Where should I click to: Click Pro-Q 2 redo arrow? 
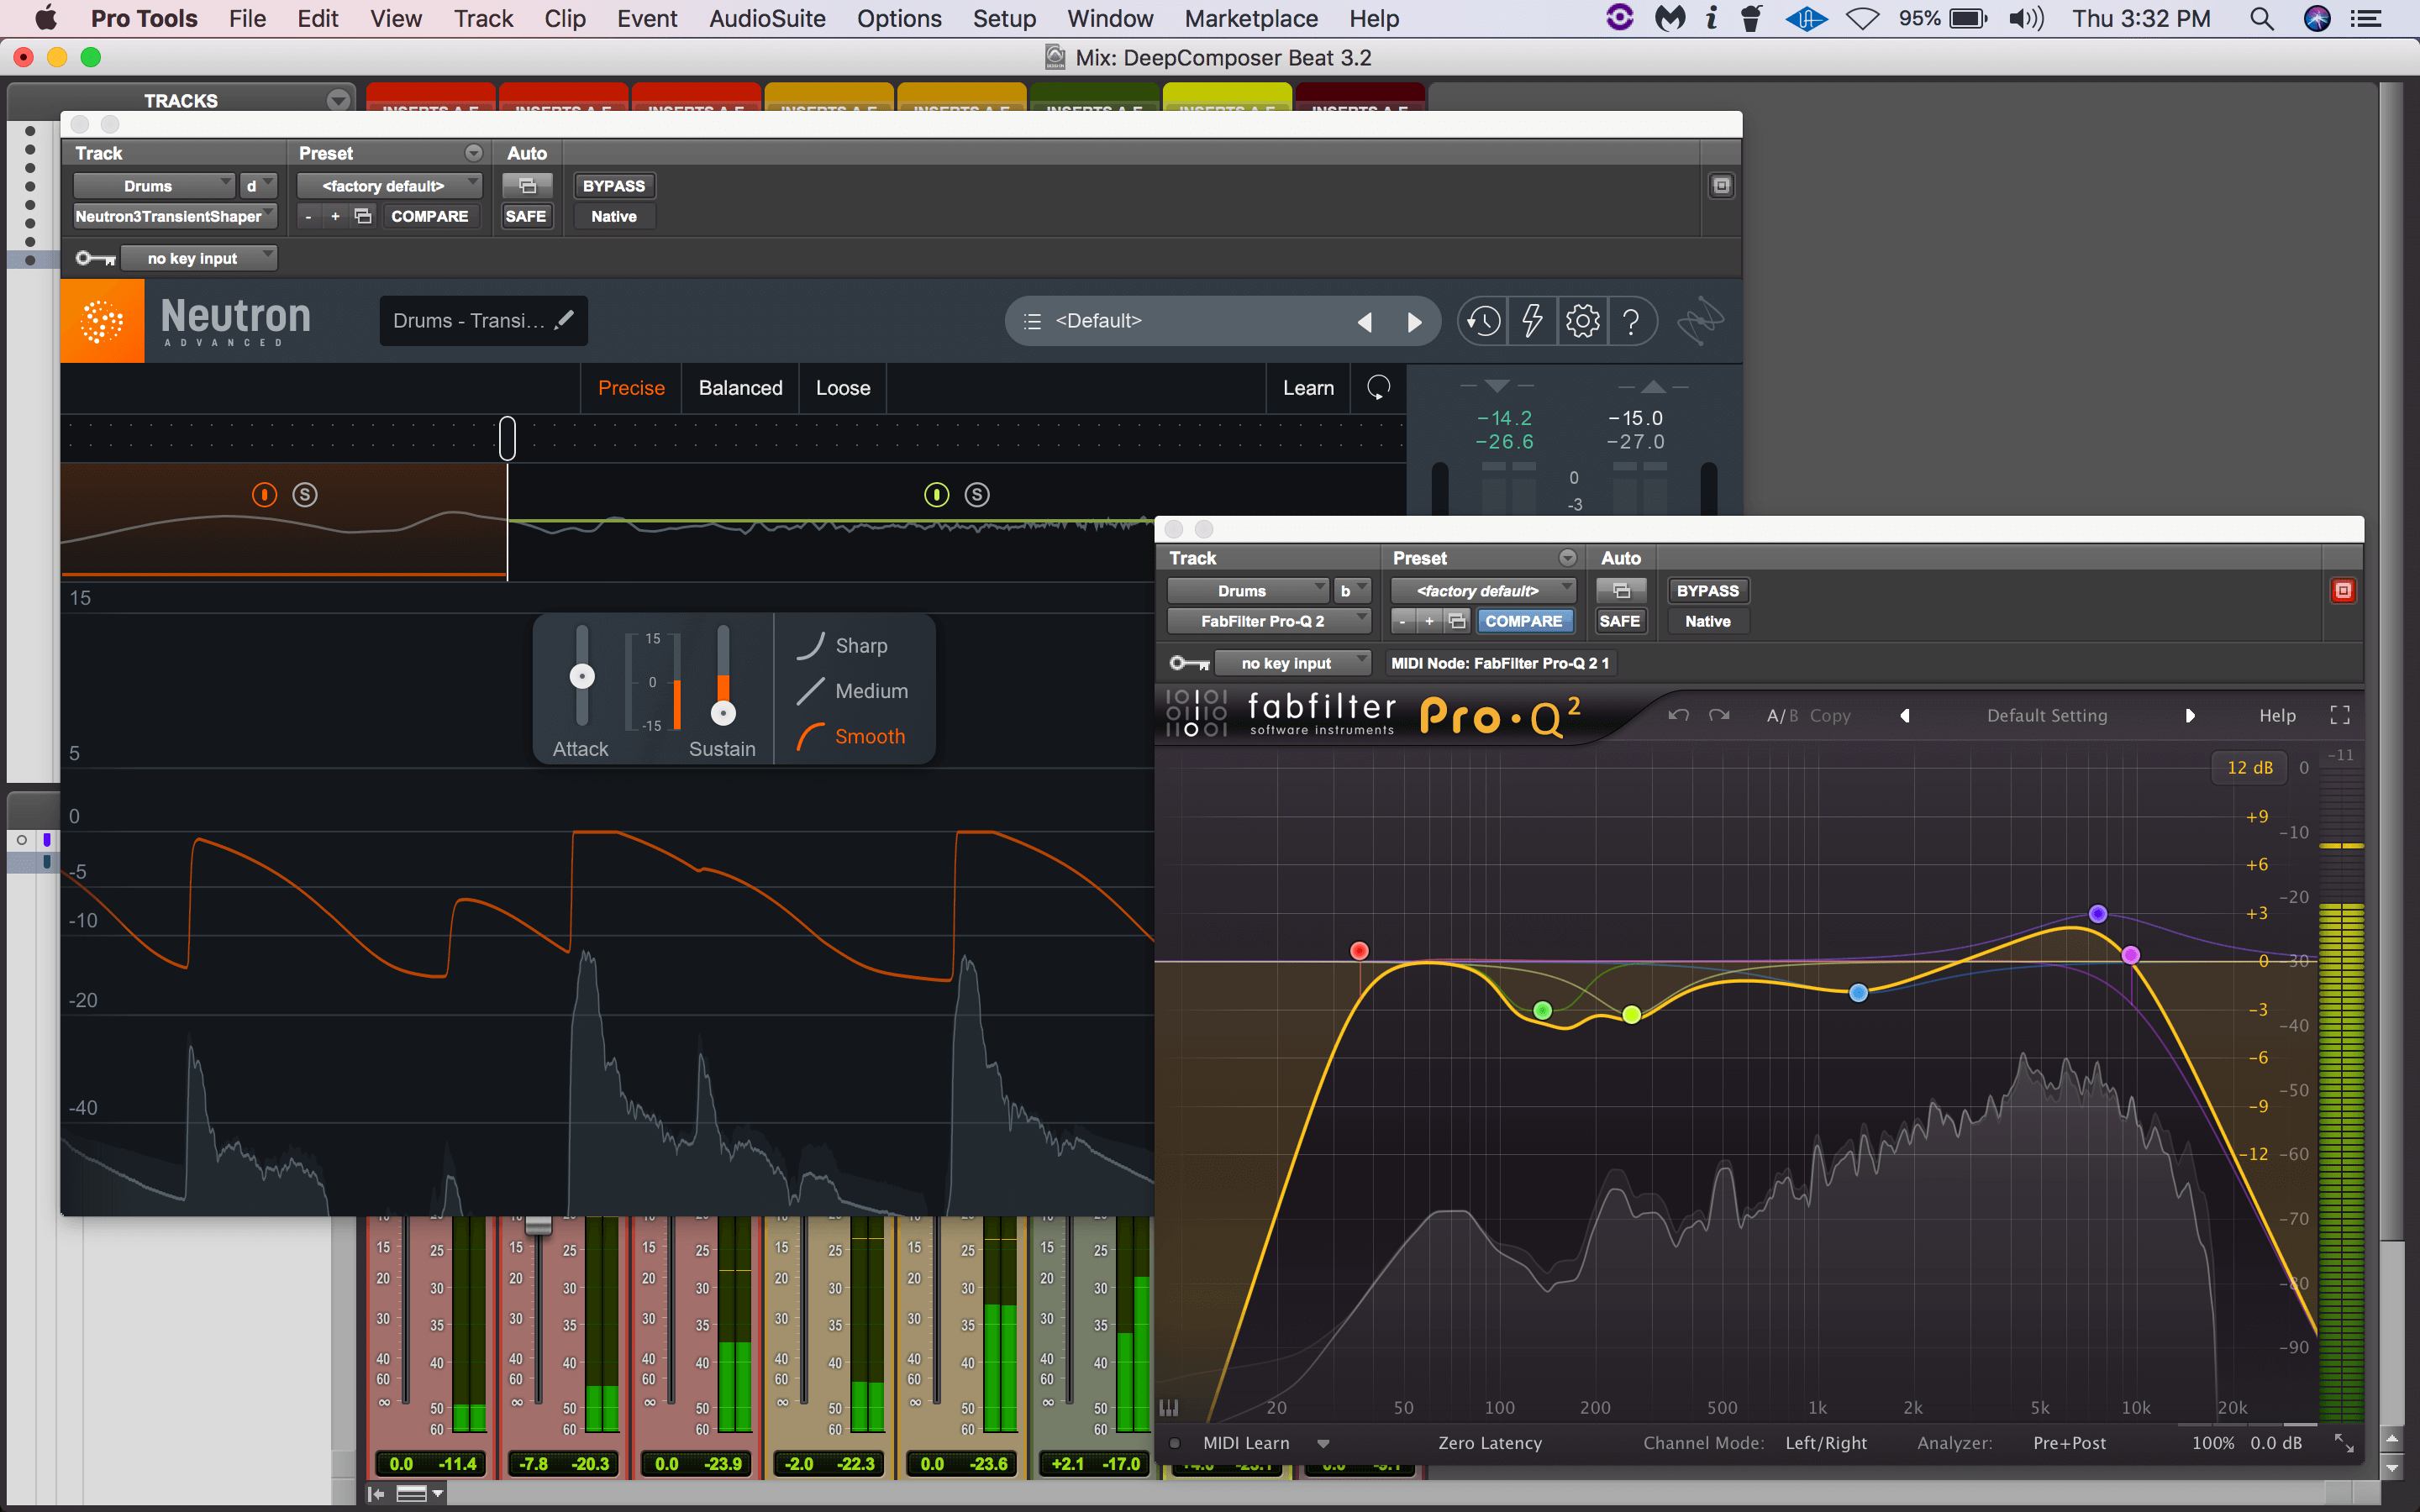pos(1719,715)
